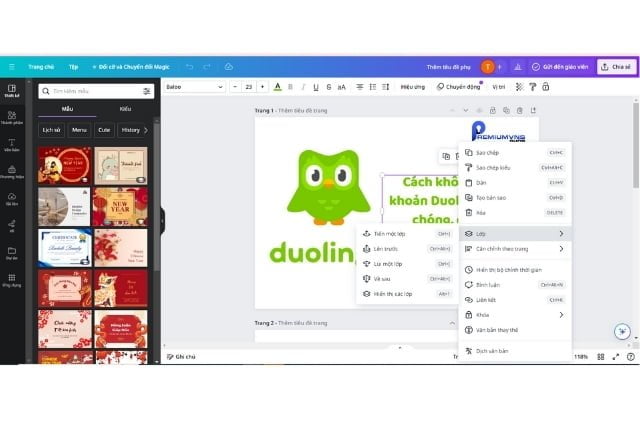
Task: Toggle italic formatting
Action: pyautogui.click(x=303, y=87)
